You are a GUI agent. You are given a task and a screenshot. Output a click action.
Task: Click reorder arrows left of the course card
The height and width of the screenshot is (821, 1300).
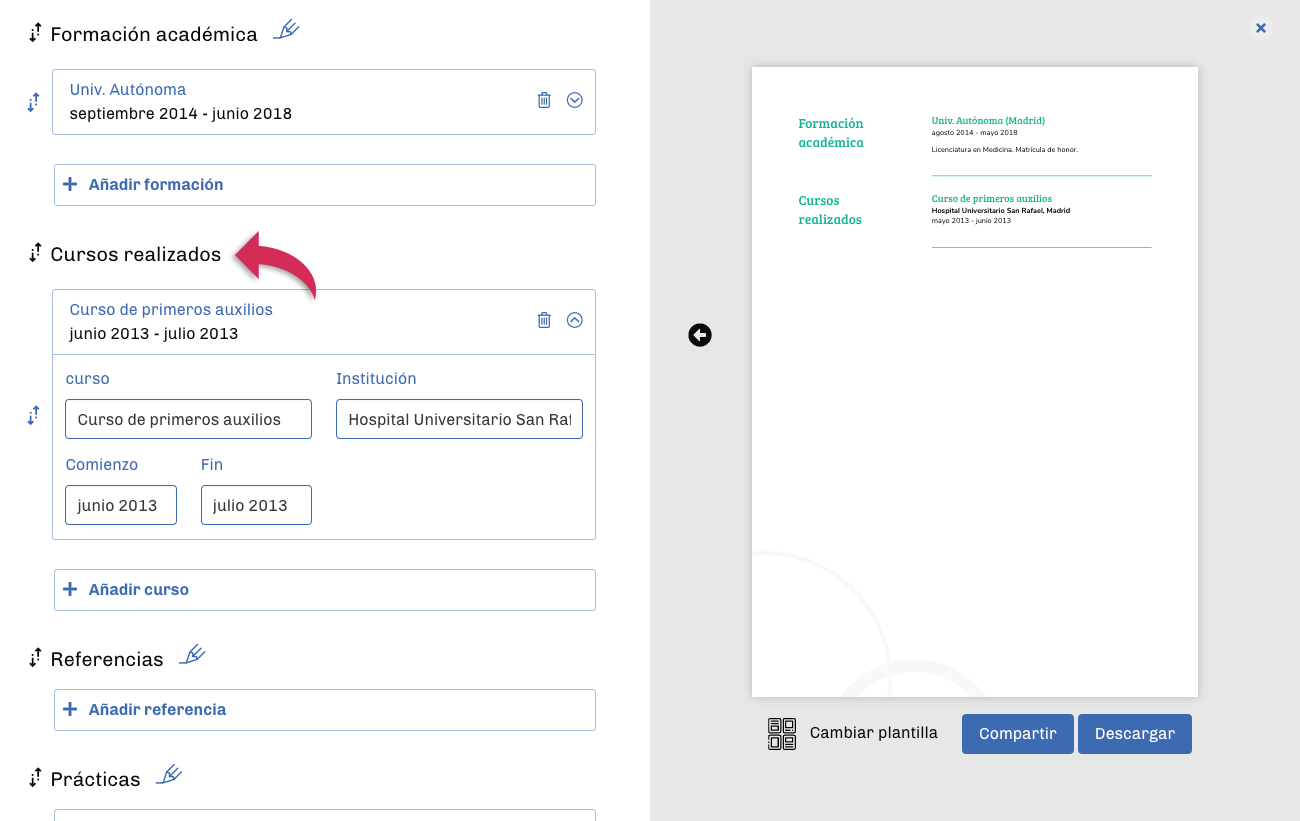pyautogui.click(x=33, y=415)
